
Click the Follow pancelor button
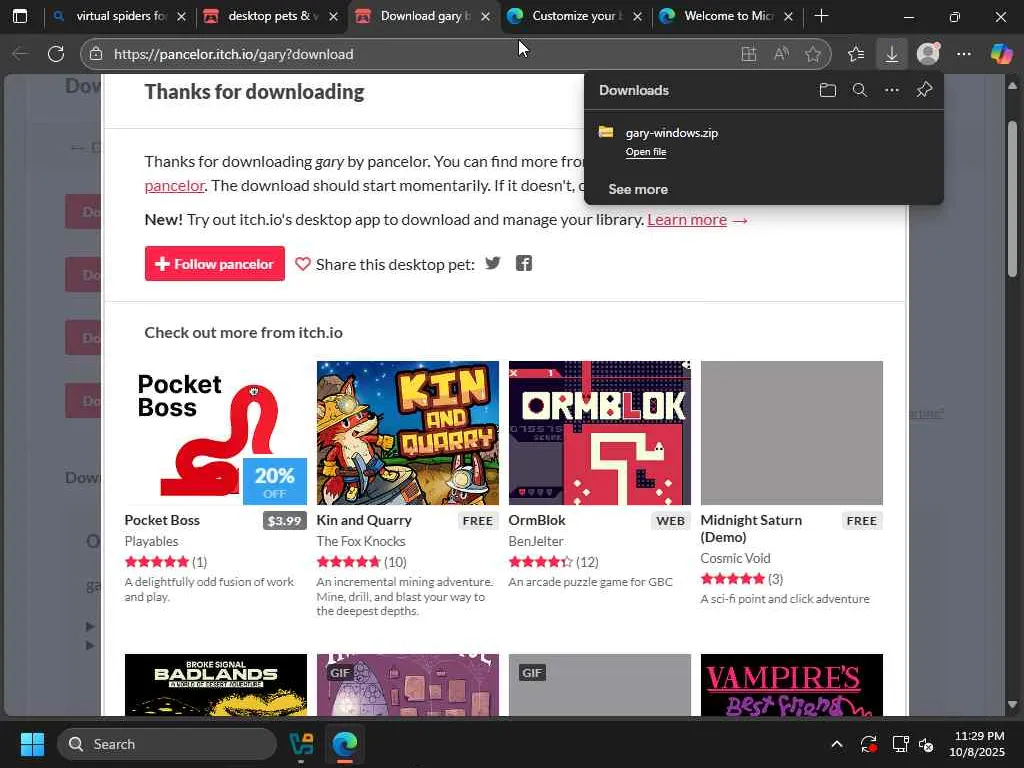pos(215,264)
